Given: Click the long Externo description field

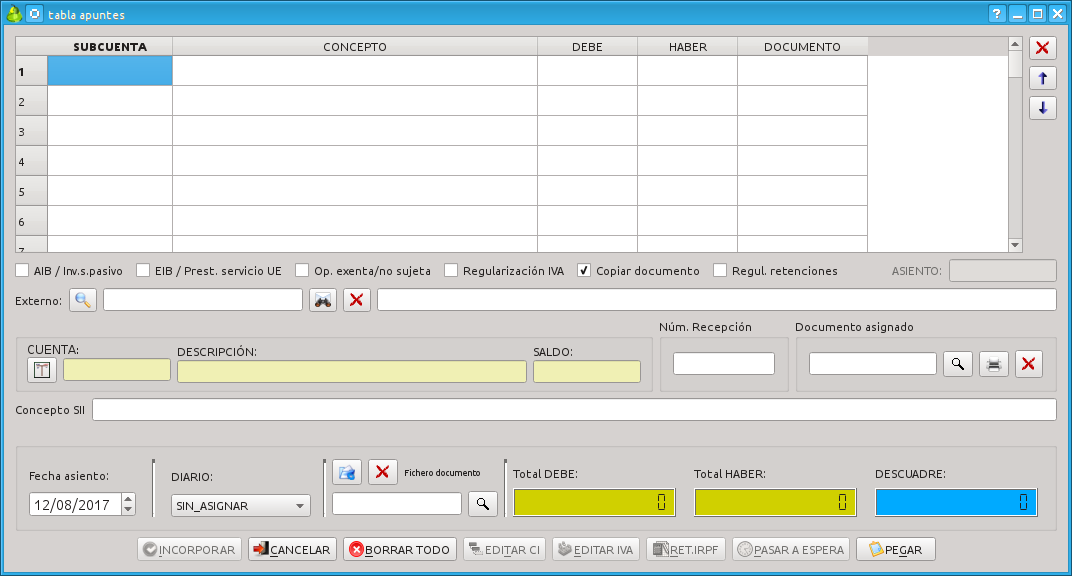Looking at the screenshot, I should [x=717, y=299].
